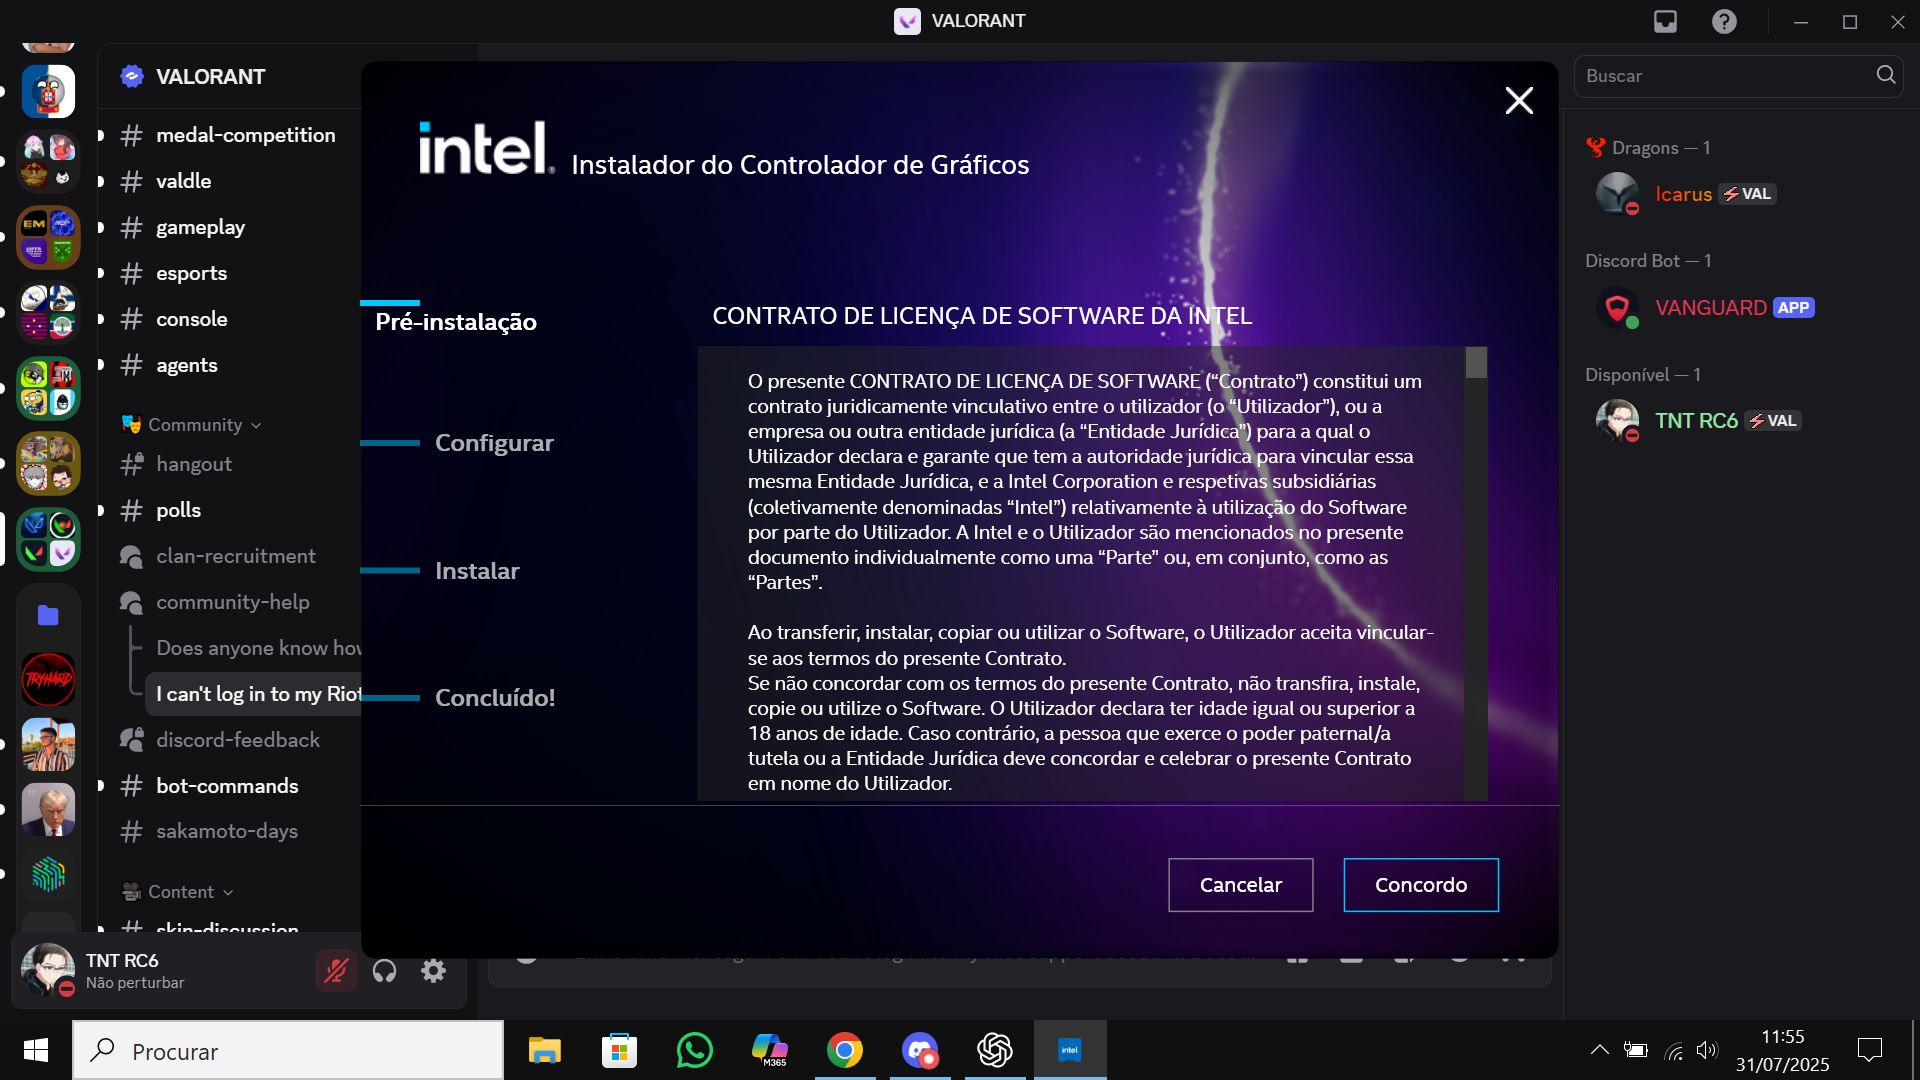This screenshot has height=1080, width=1920.
Task: Open the Discord help icon
Action: (1724, 21)
